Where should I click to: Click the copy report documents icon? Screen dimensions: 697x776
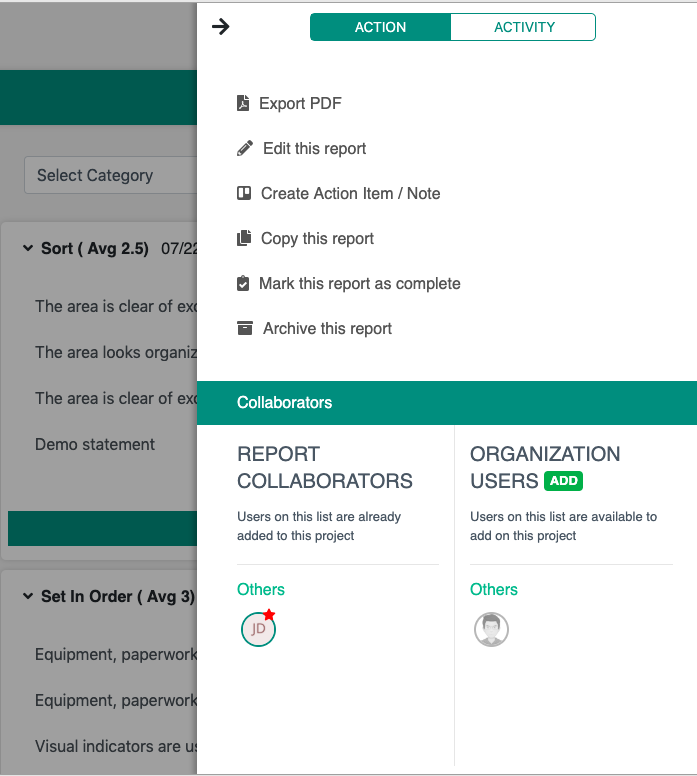tap(244, 238)
